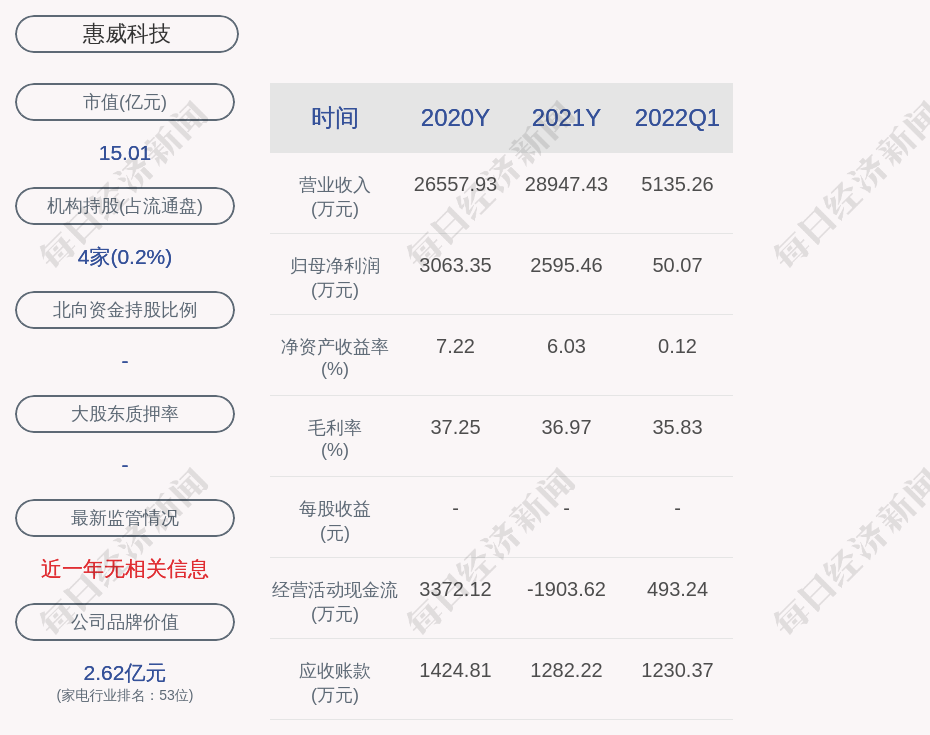Click the 2021Y cash flow value -1903.62
The height and width of the screenshot is (735, 930).
(x=566, y=589)
